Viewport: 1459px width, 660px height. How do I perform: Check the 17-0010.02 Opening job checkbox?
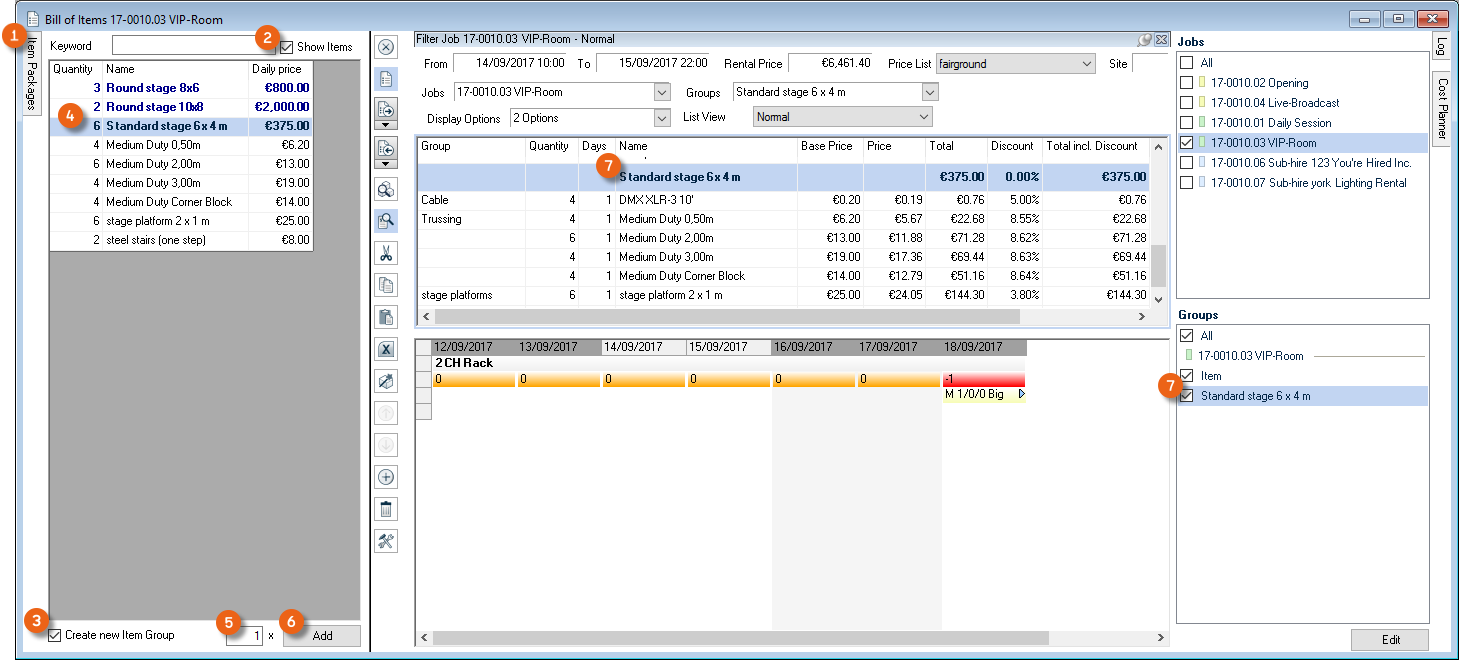pyautogui.click(x=1187, y=83)
